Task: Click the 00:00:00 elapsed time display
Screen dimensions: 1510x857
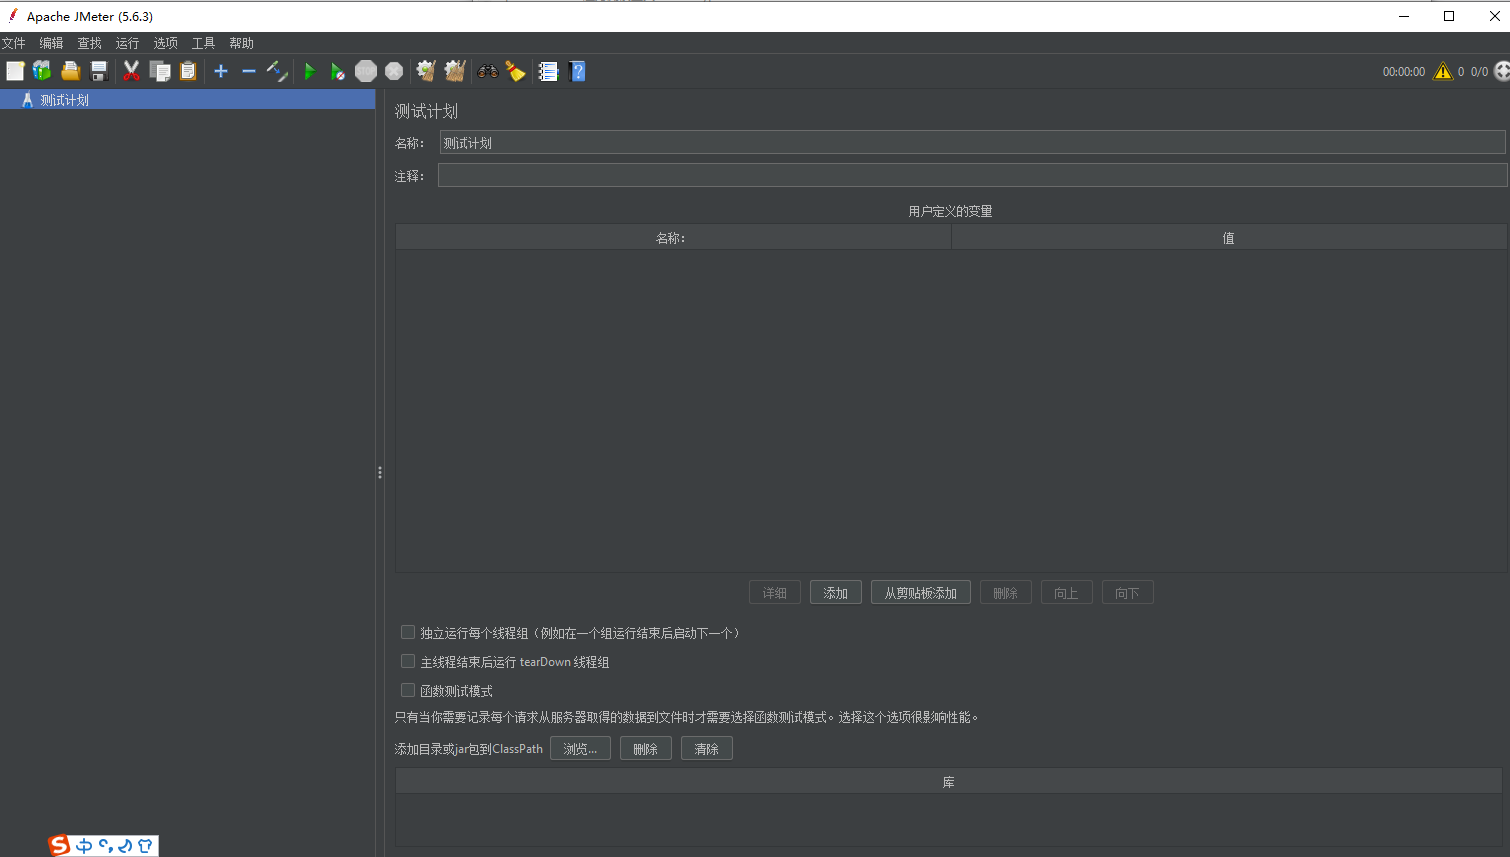Action: (1404, 72)
